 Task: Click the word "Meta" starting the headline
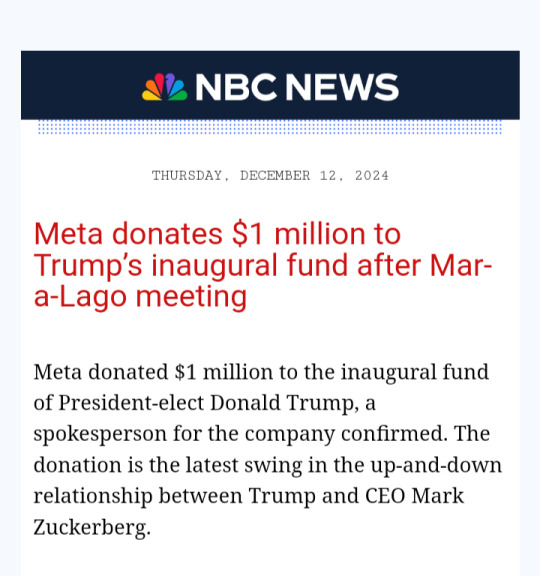[x=68, y=234]
